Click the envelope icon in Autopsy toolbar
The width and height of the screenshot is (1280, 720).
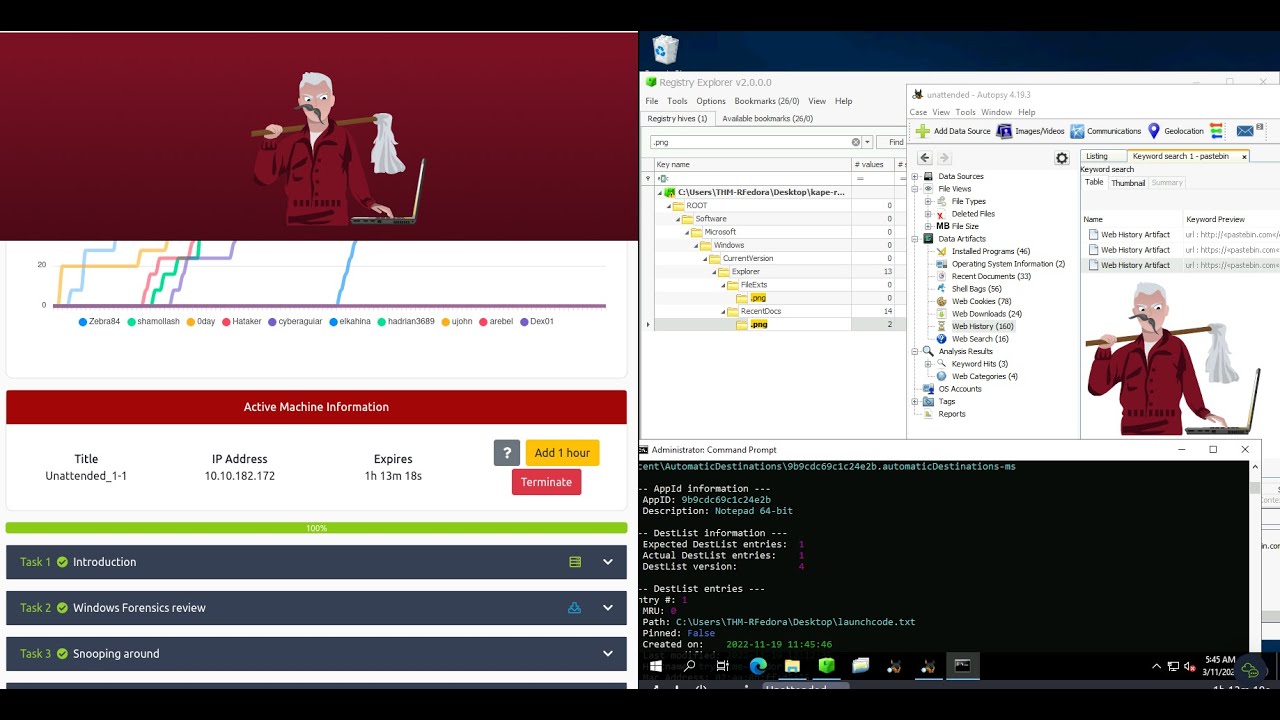coord(1245,131)
